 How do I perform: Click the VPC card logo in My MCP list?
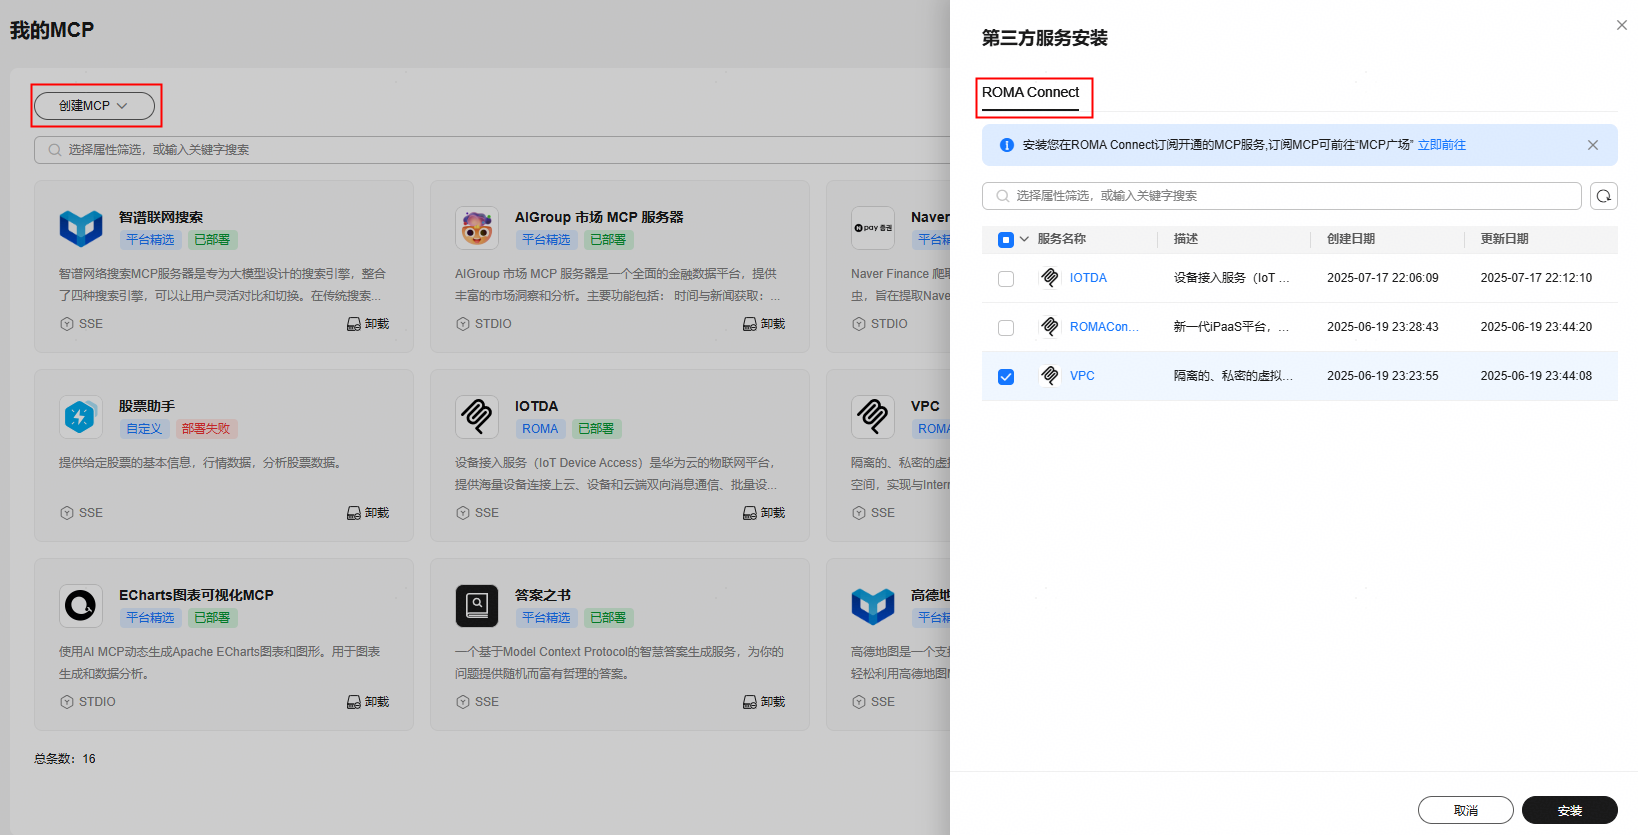tap(873, 417)
